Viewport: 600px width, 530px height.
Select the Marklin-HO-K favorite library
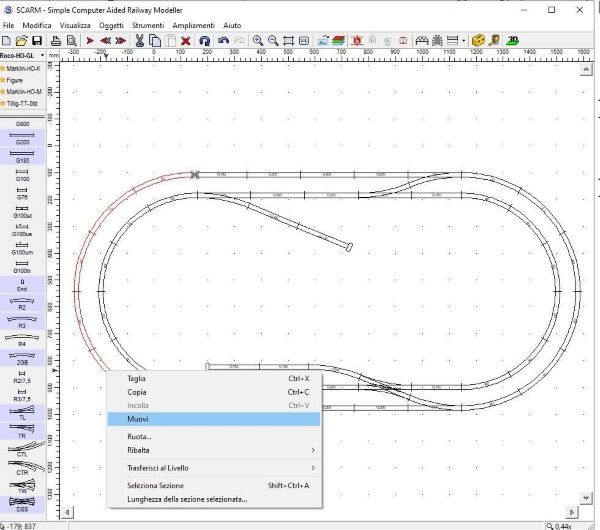[27, 69]
